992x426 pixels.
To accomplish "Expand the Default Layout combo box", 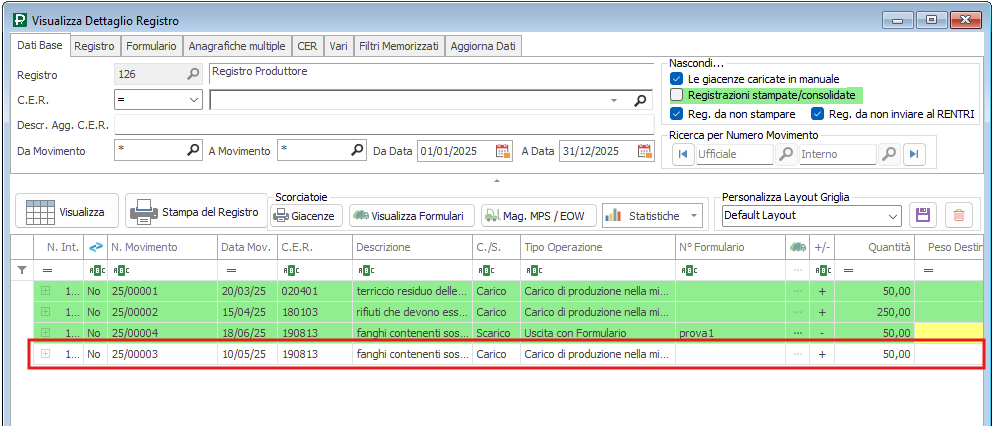I will 893,215.
